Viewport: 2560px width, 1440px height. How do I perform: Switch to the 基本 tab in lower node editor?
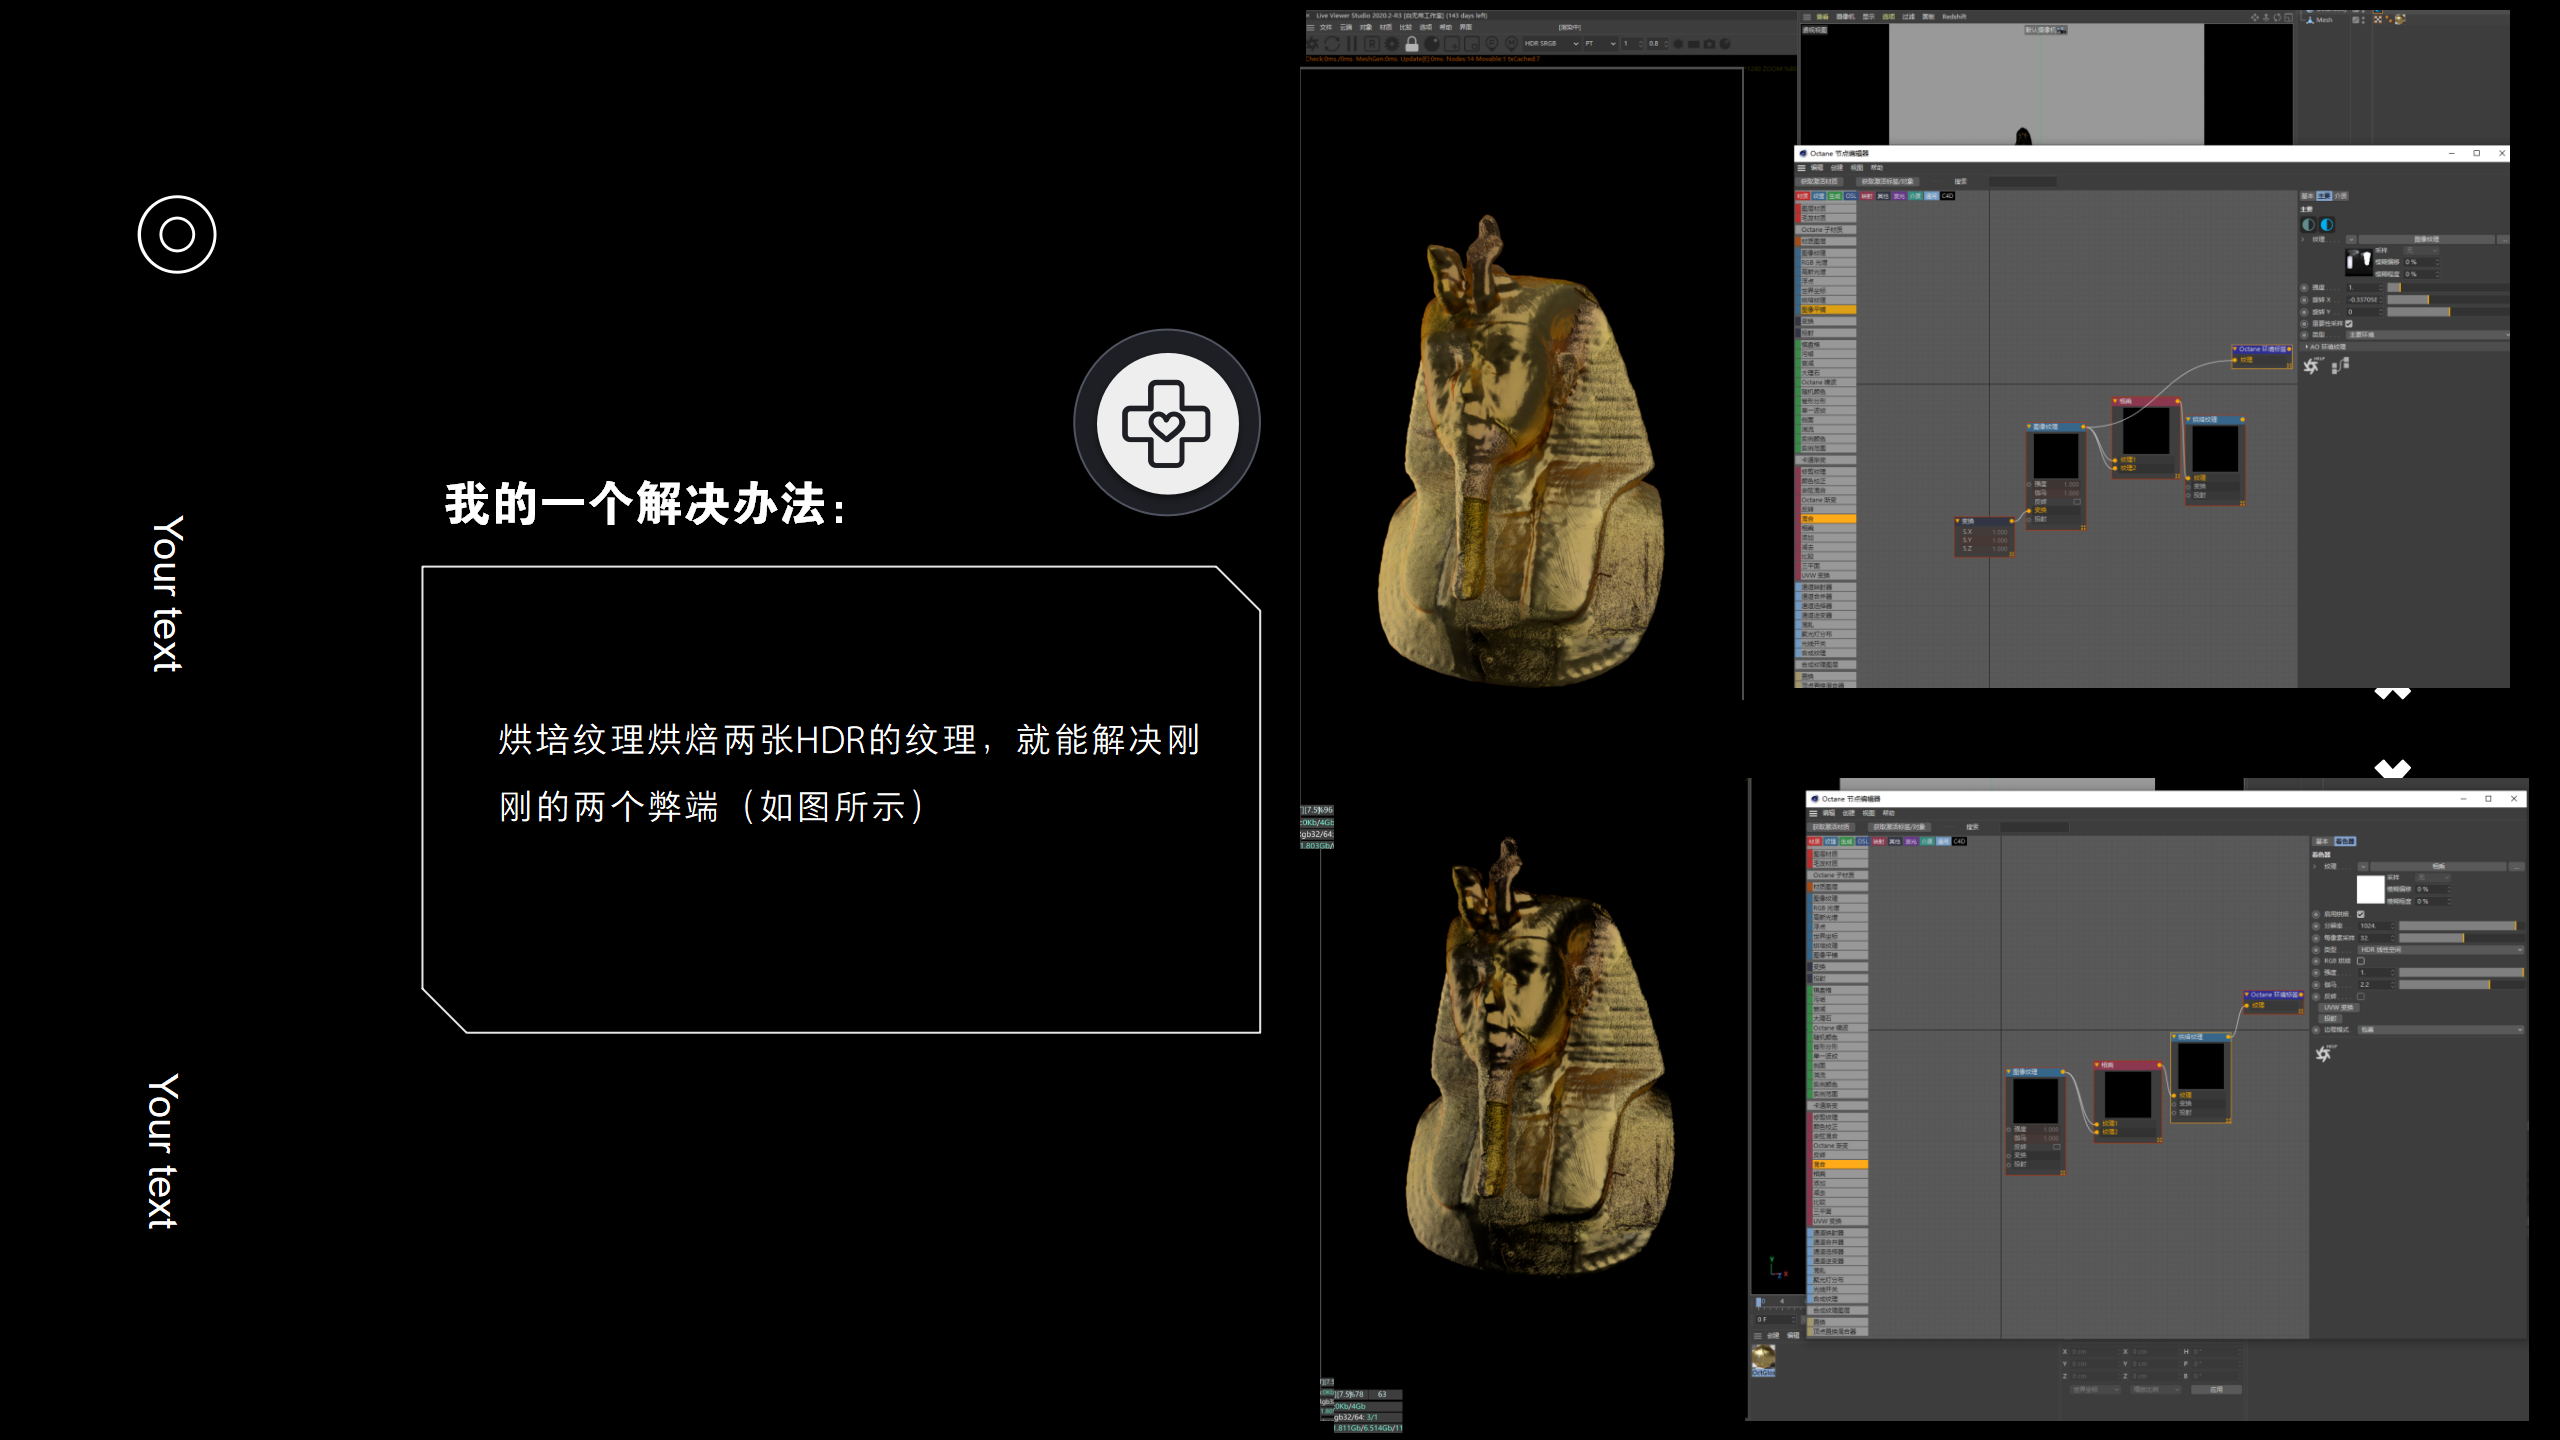tap(2322, 841)
